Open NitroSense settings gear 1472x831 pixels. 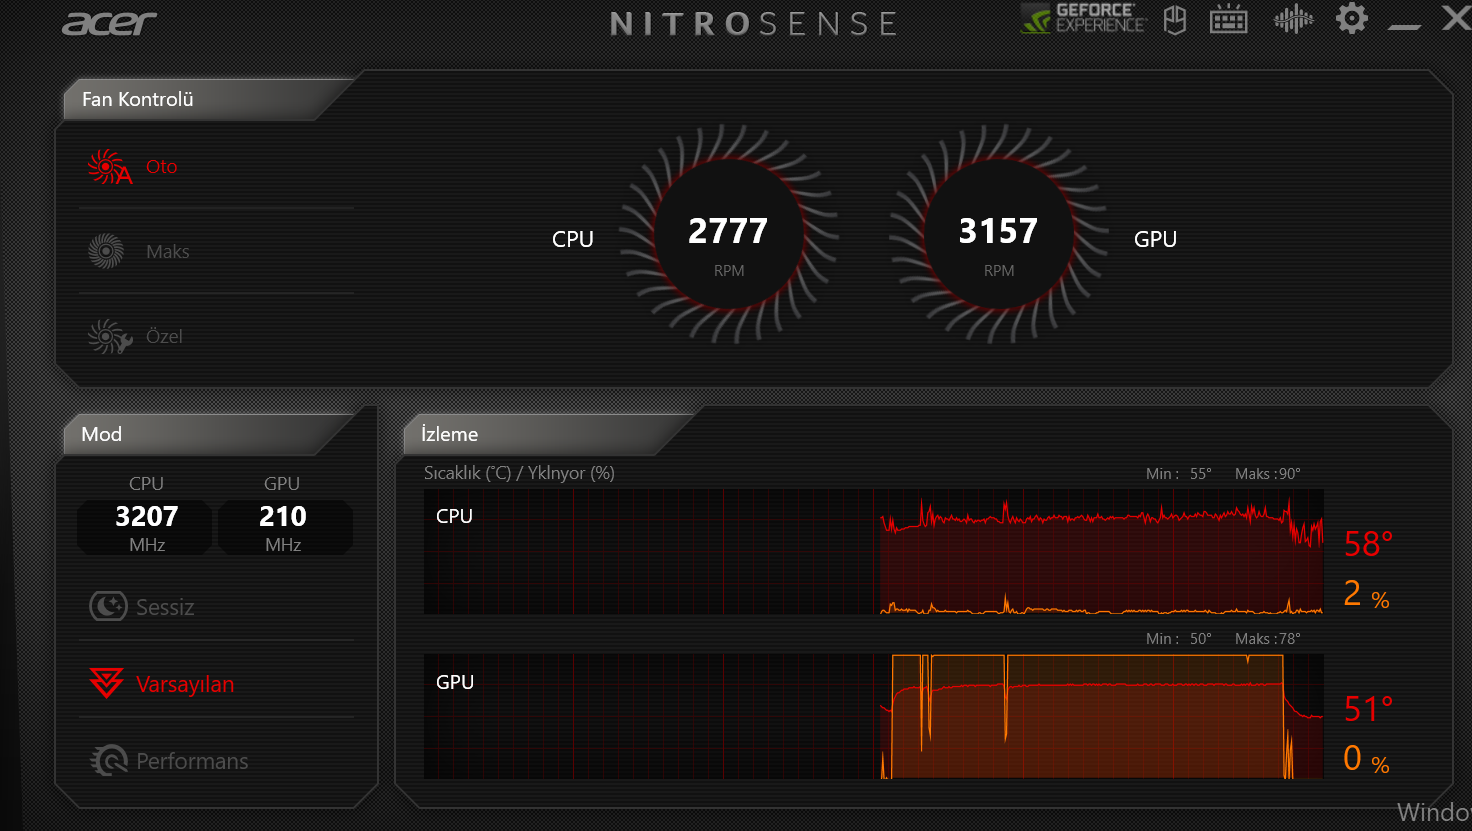tap(1352, 18)
